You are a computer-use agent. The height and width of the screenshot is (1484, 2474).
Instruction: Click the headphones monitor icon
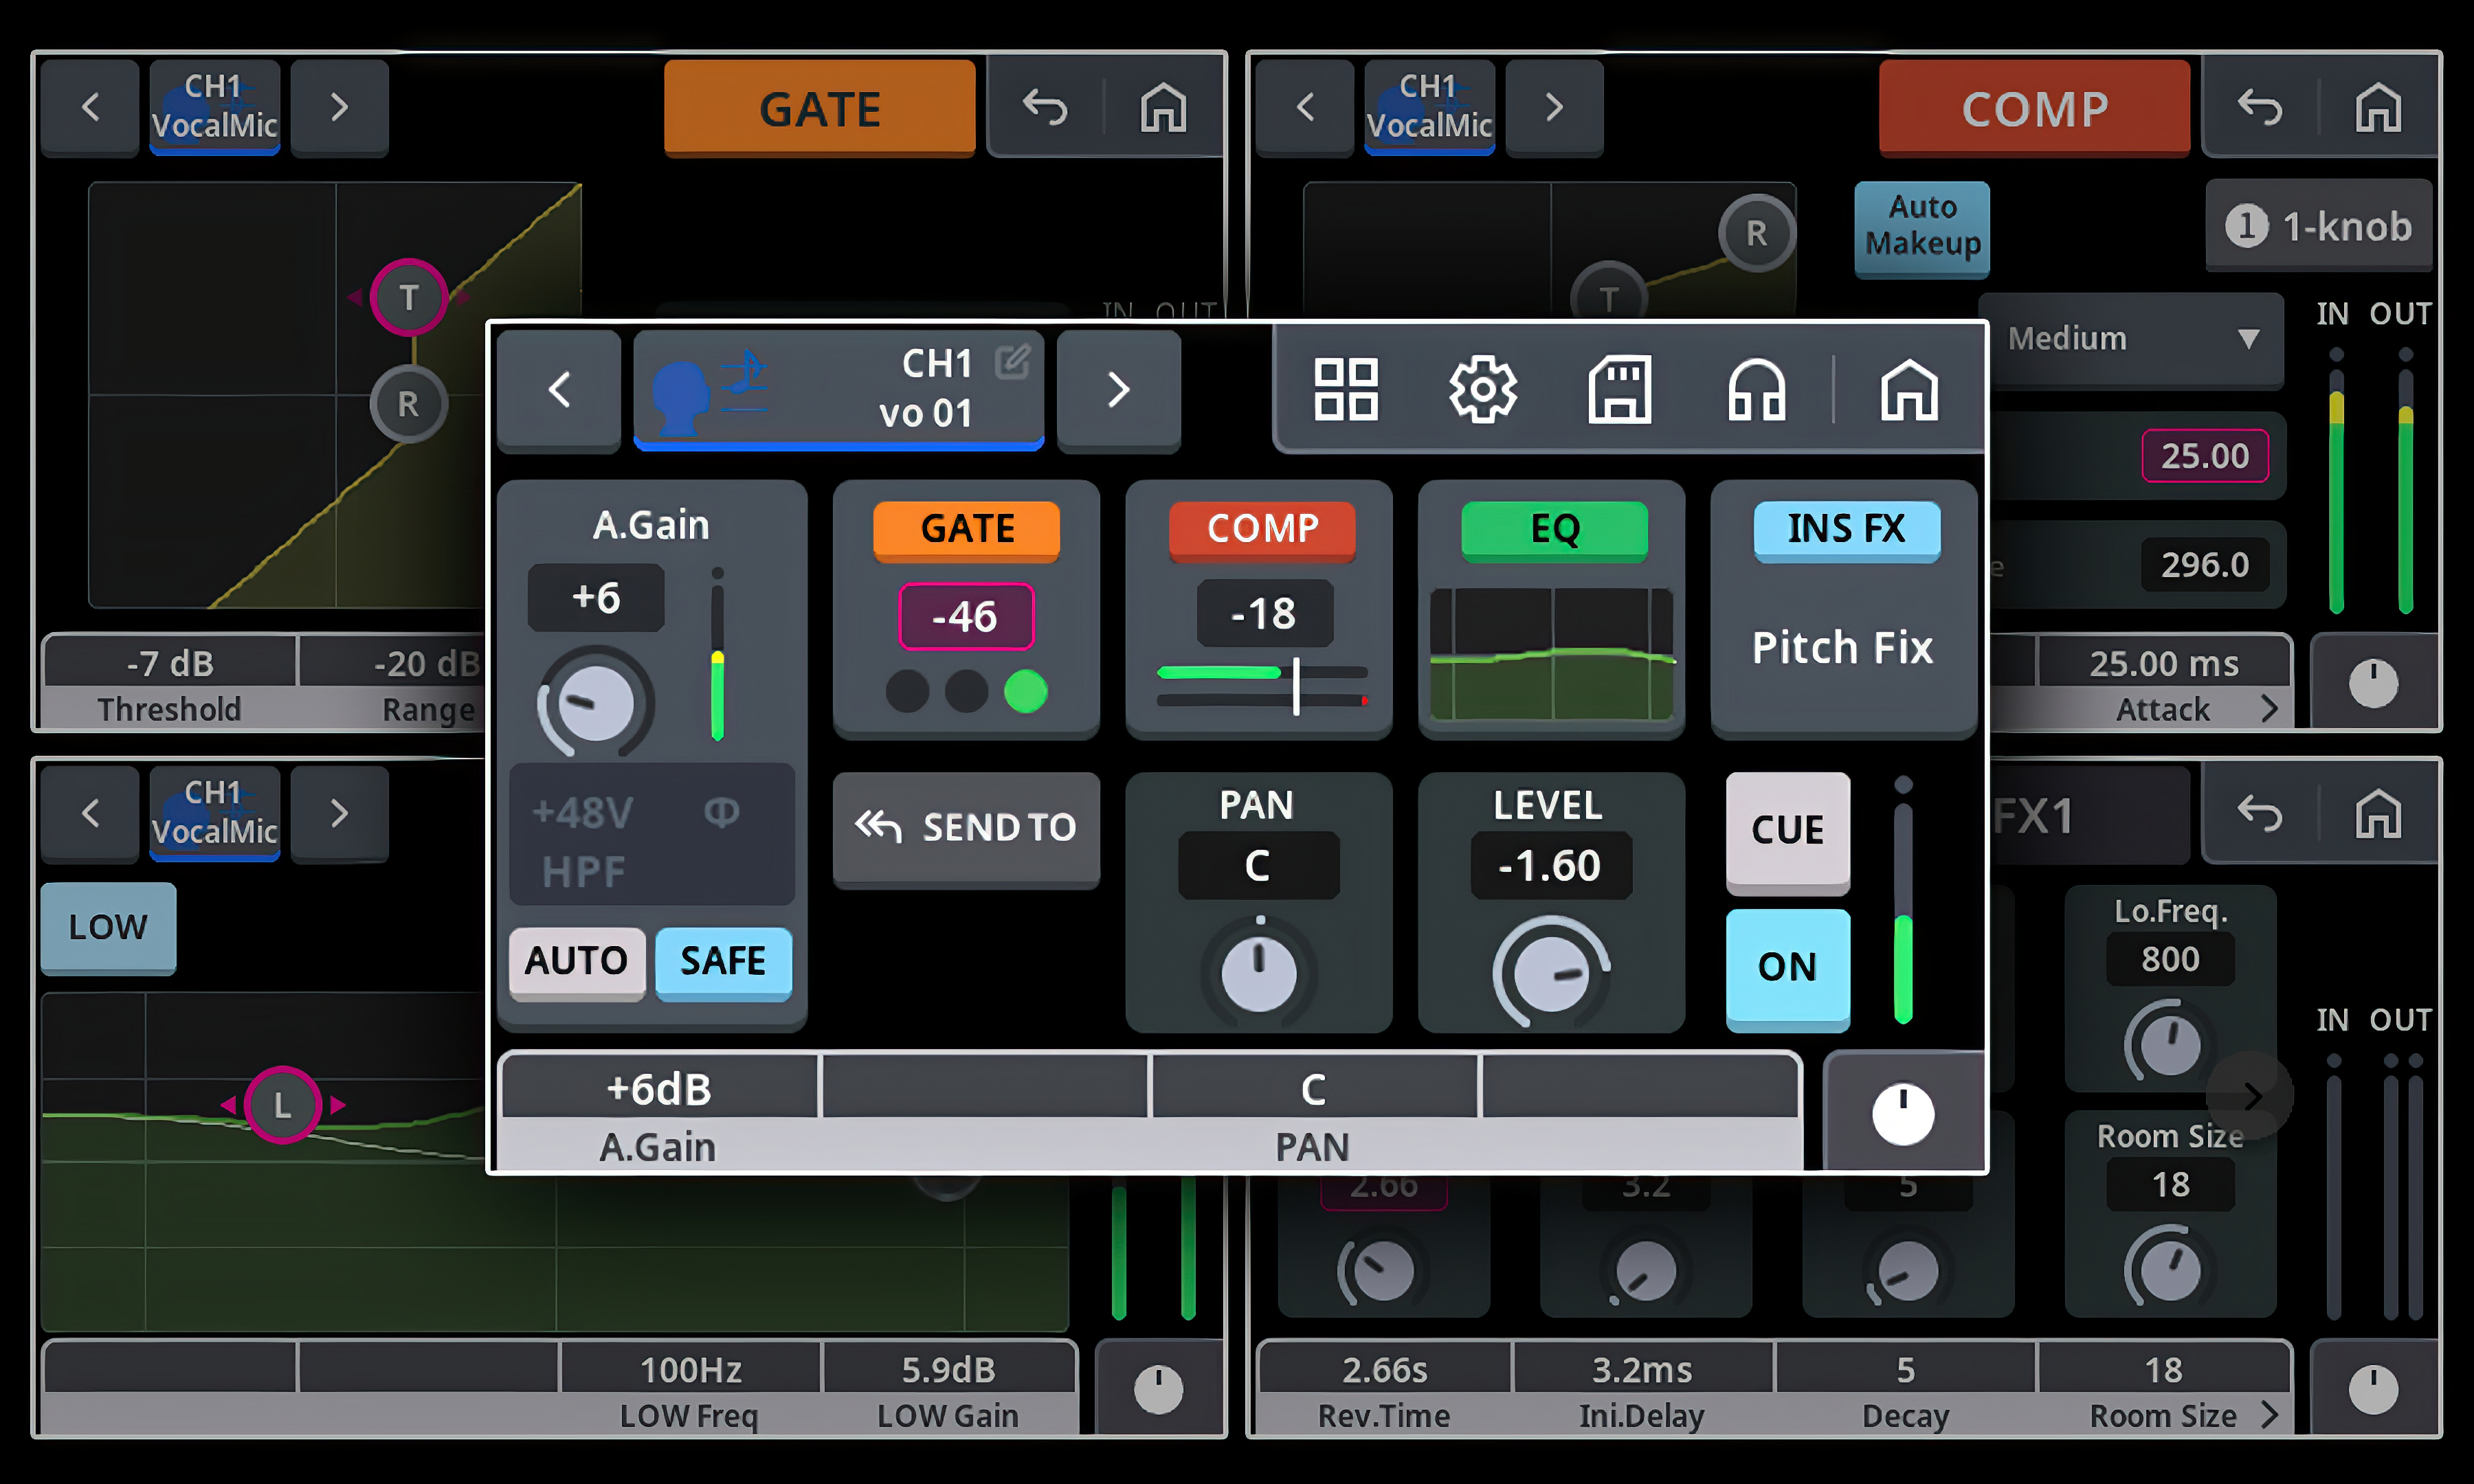click(1756, 389)
